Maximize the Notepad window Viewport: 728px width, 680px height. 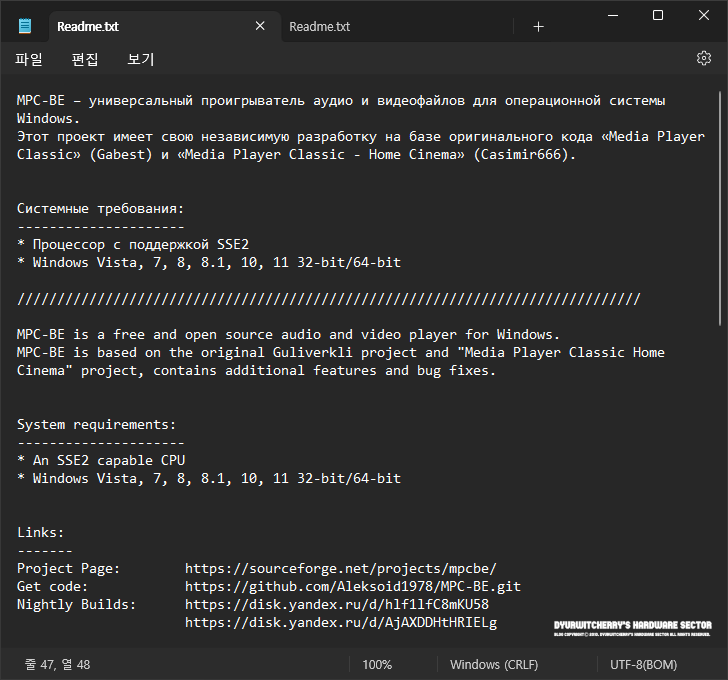pyautogui.click(x=657, y=15)
